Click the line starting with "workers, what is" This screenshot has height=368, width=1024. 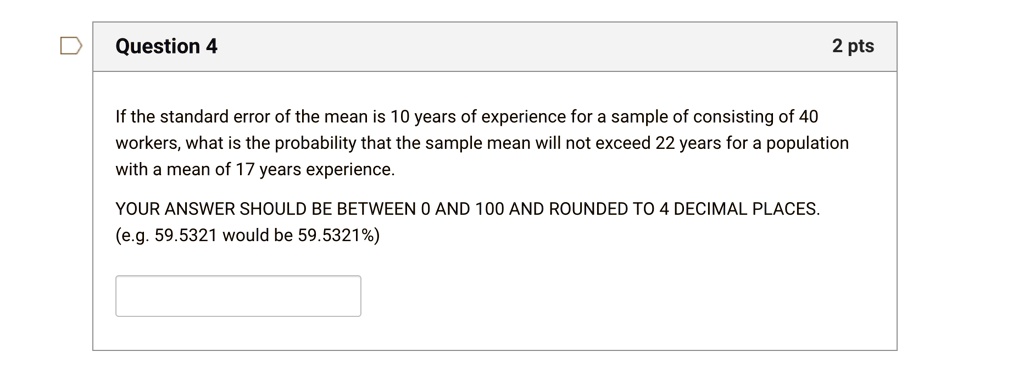pyautogui.click(x=482, y=144)
